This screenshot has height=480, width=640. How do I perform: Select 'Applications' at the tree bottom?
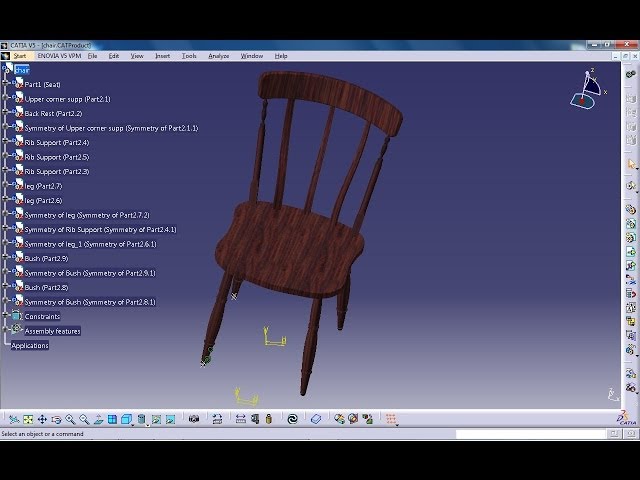(30, 346)
